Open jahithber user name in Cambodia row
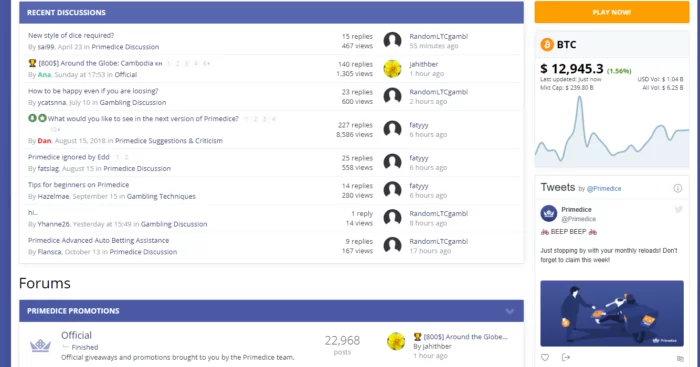Image resolution: width=700 pixels, height=367 pixels. click(424, 64)
